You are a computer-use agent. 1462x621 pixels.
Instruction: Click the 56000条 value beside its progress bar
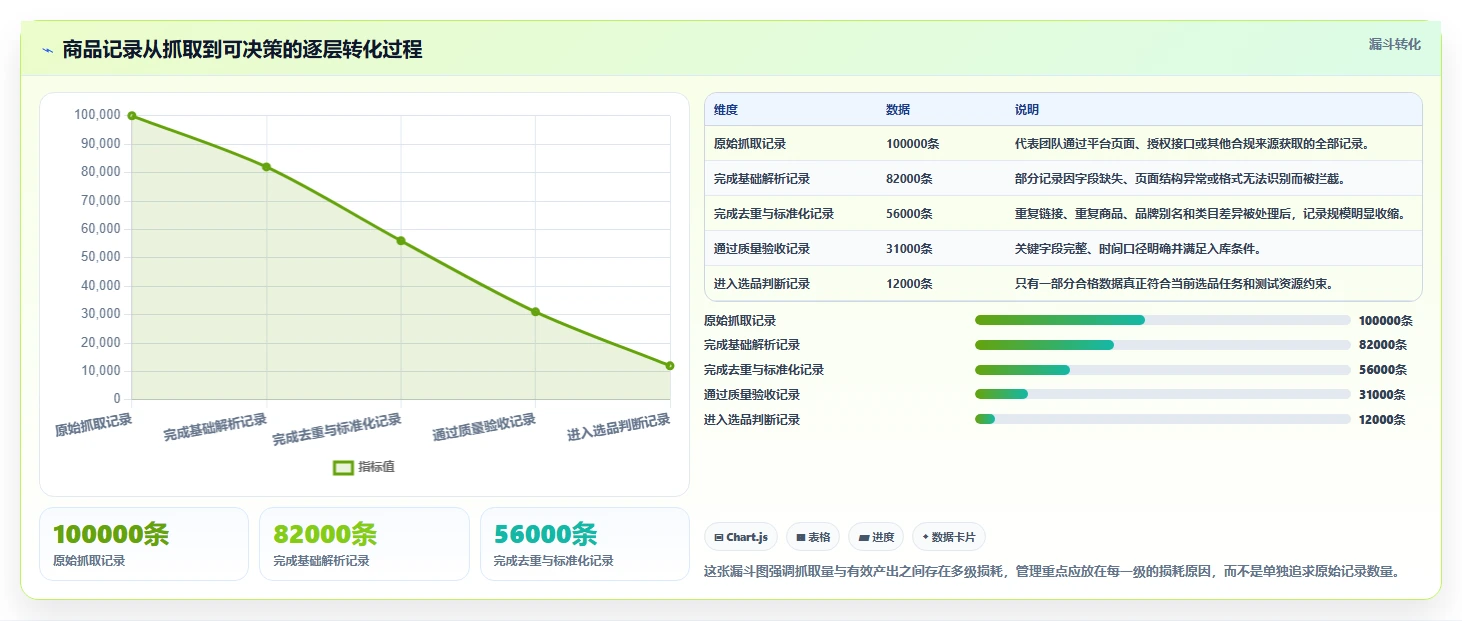pos(1383,370)
